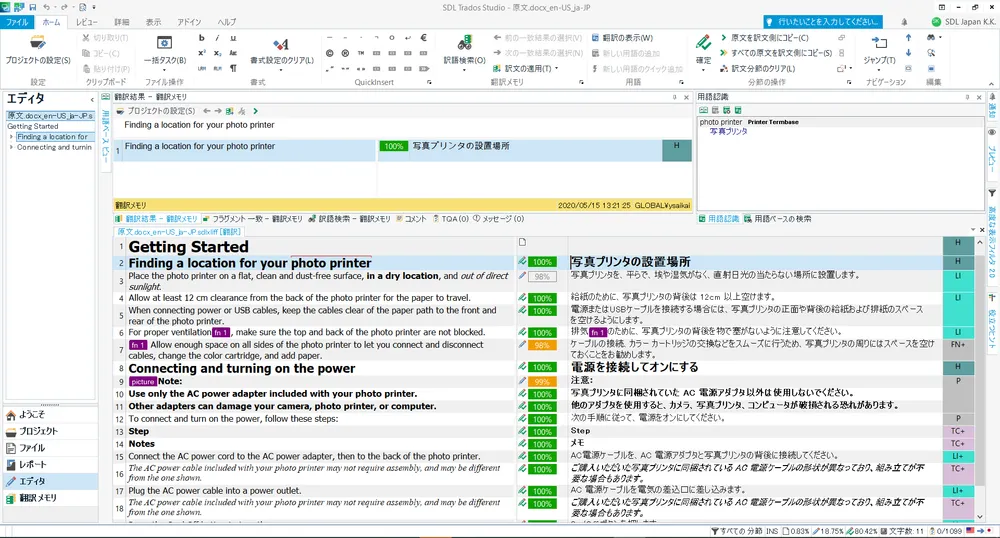Collapse the エディタ navigation pane
The image size is (1000, 538).
pos(92,99)
